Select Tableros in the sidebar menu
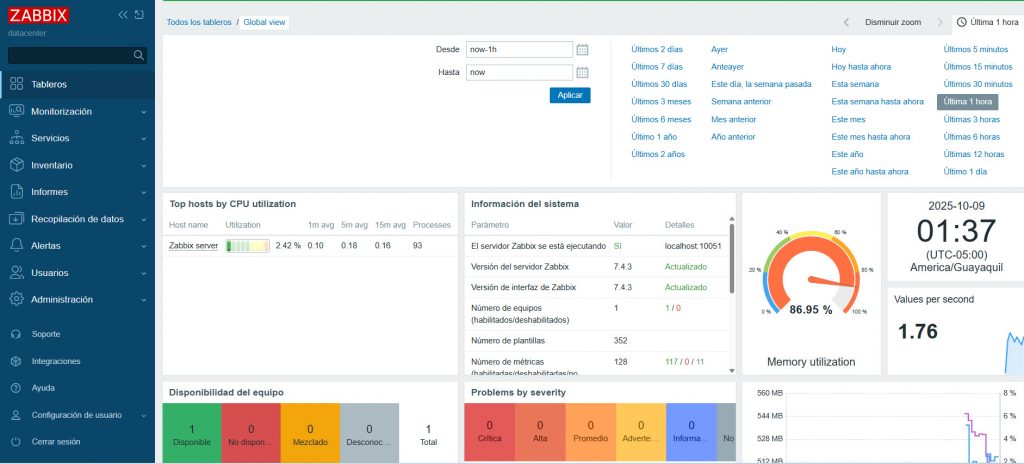This screenshot has height=464, width=1024. 49,85
